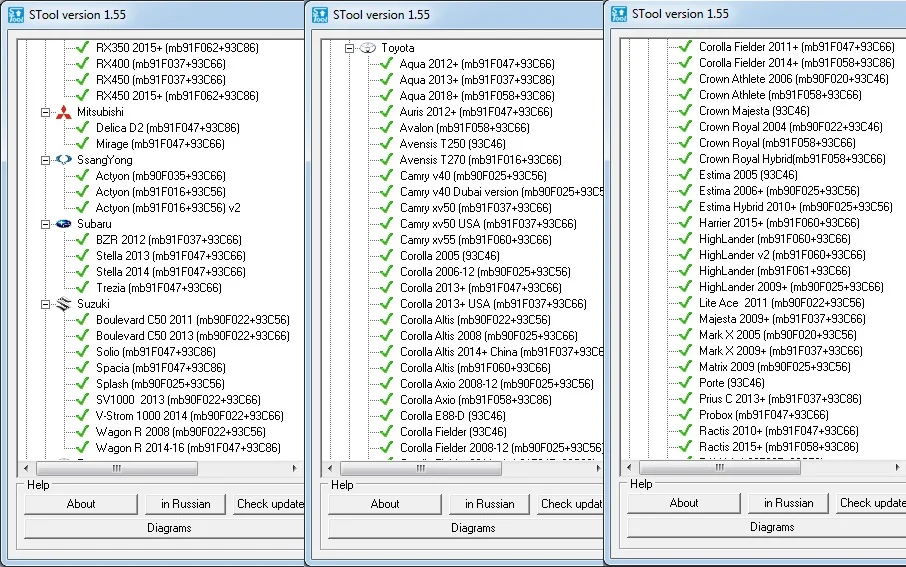The width and height of the screenshot is (906, 567).
Task: Click green checkmark beside Mirage entry
Action: point(83,143)
